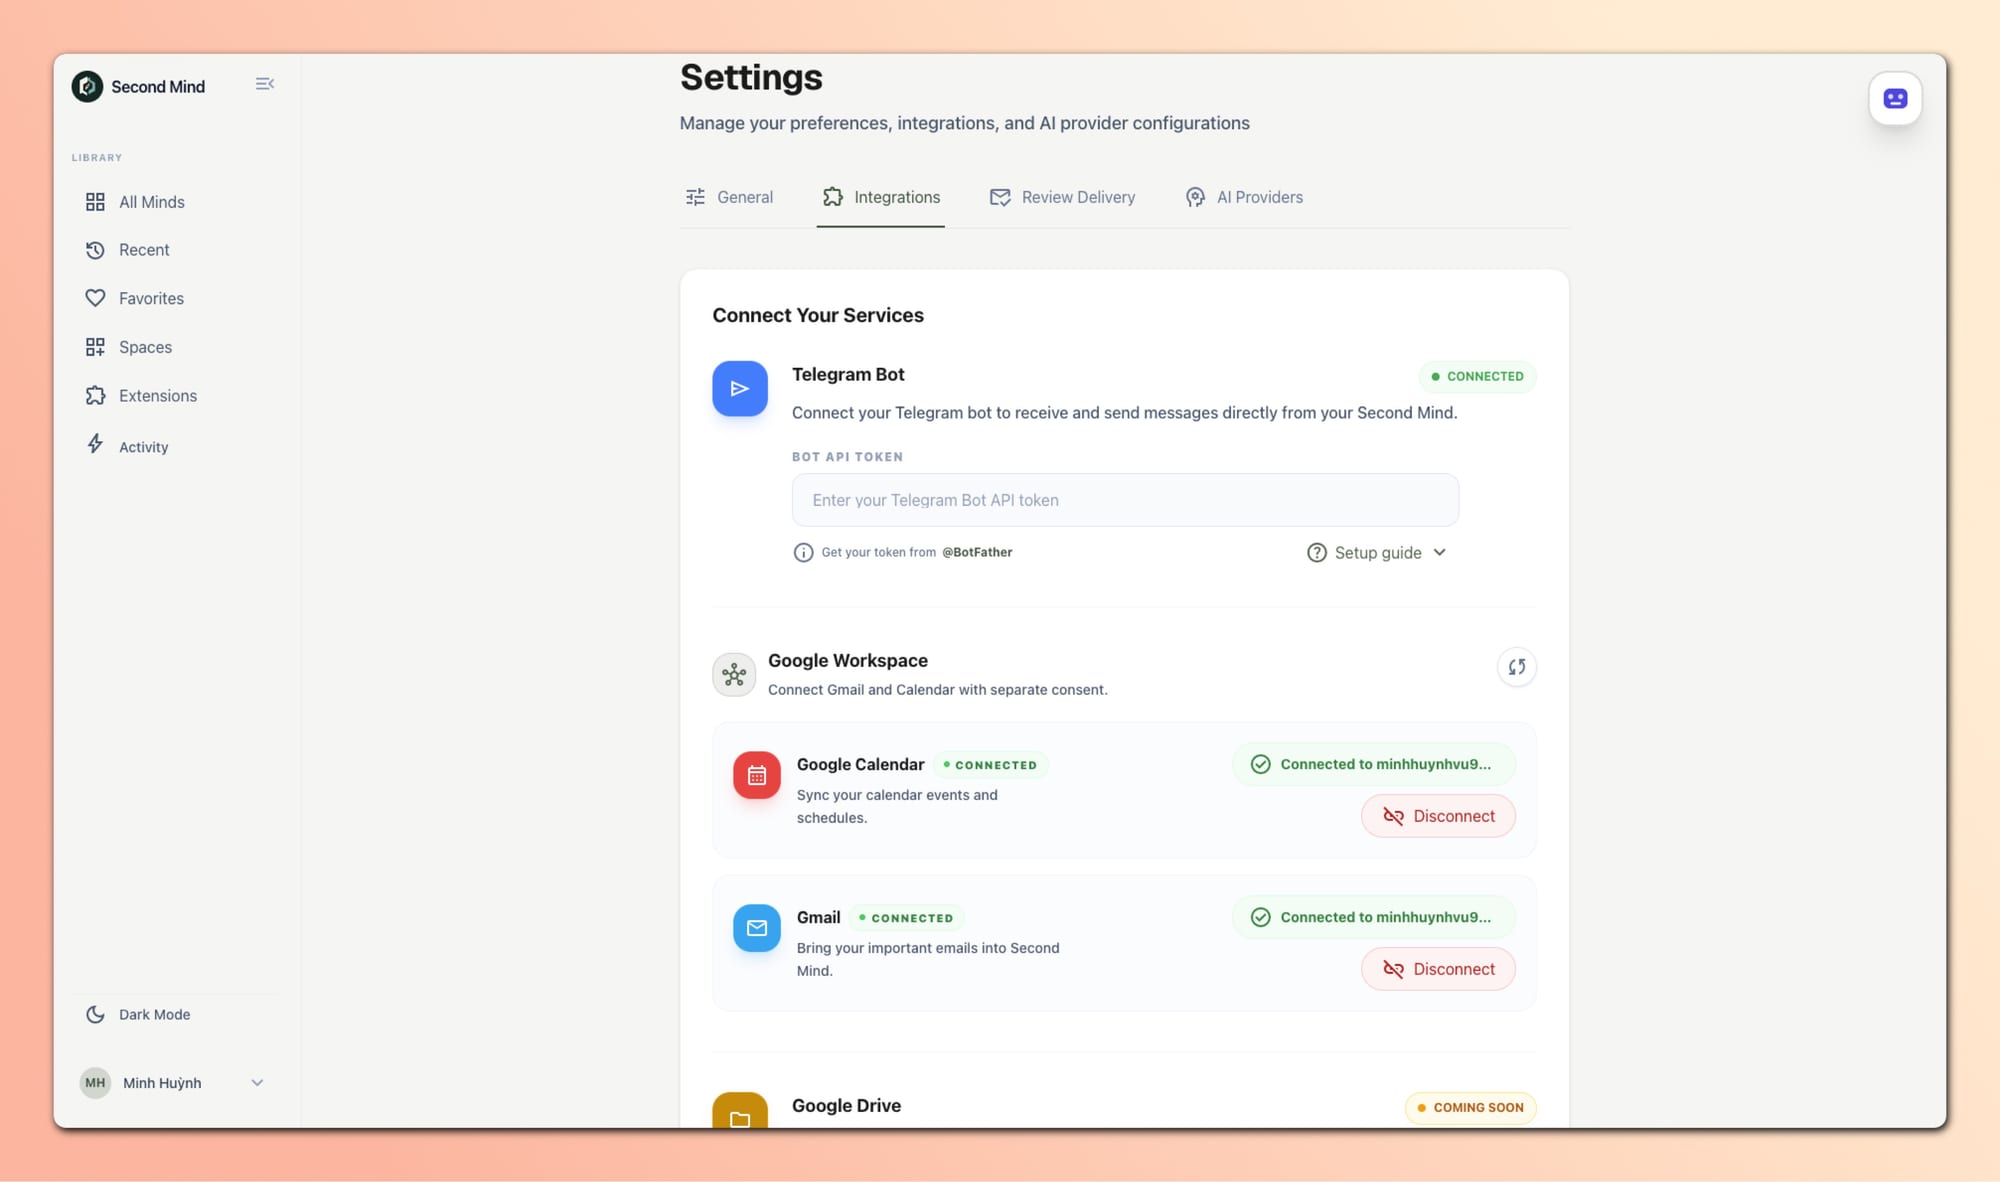
Task: Click the Setup guide question mark icon
Action: click(1317, 553)
